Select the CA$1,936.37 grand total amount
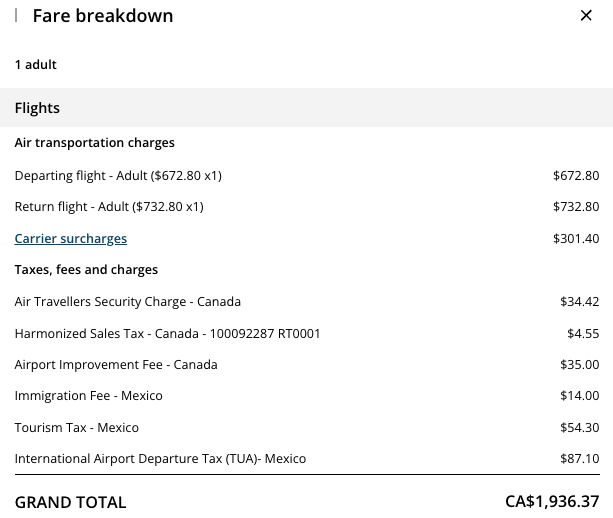This screenshot has width=613, height=518. coord(552,502)
